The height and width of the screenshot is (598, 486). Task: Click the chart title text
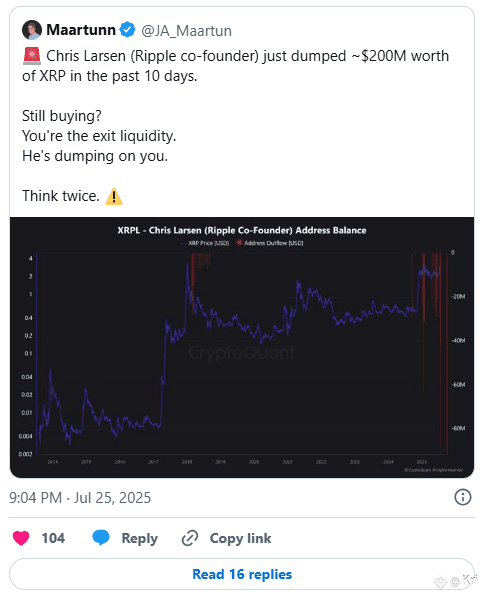242,230
